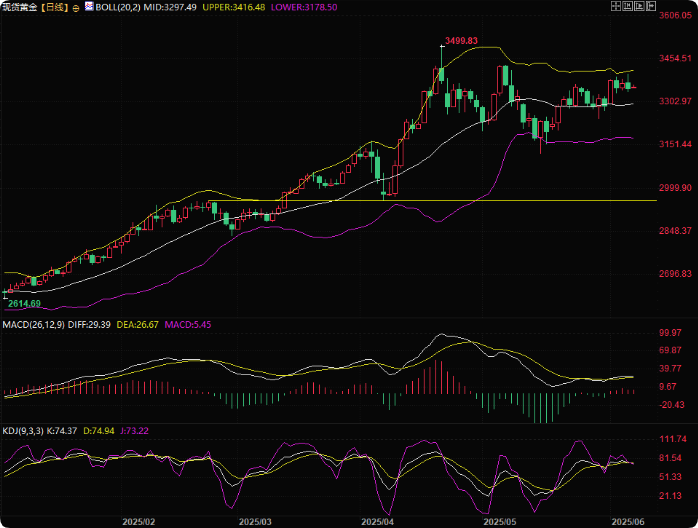Select the 2025/02 date on time axis
This screenshot has height=528, width=698.
pyautogui.click(x=138, y=521)
